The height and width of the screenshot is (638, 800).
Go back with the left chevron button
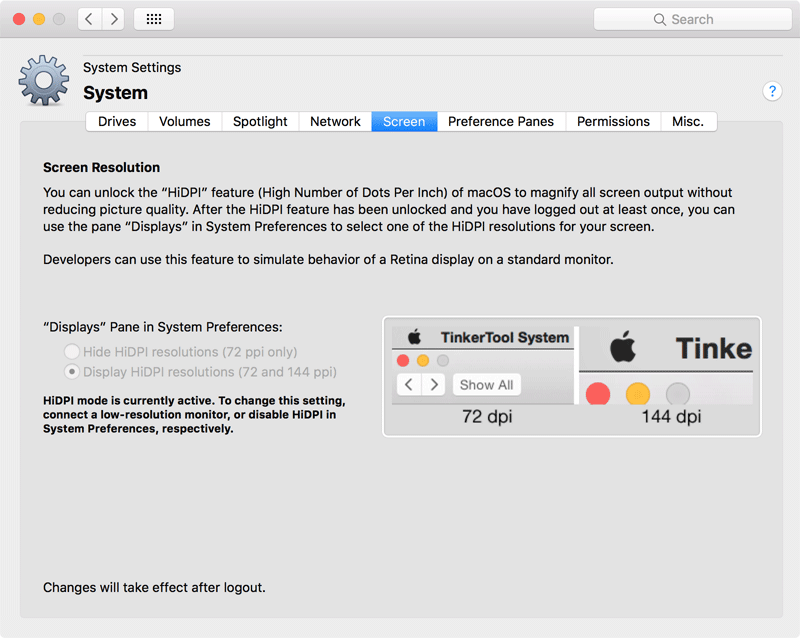coord(90,19)
